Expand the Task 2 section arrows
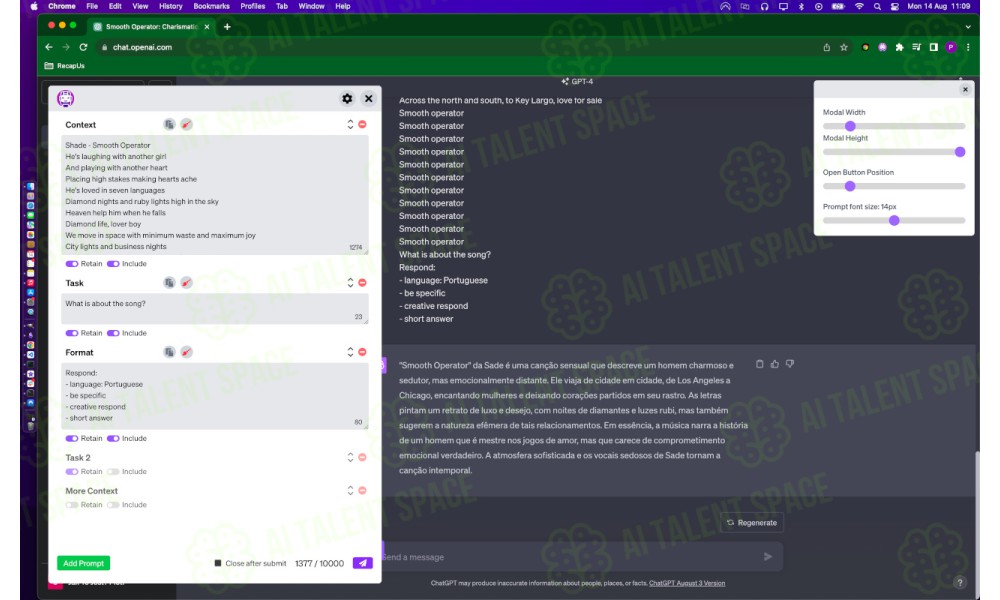 click(350, 457)
